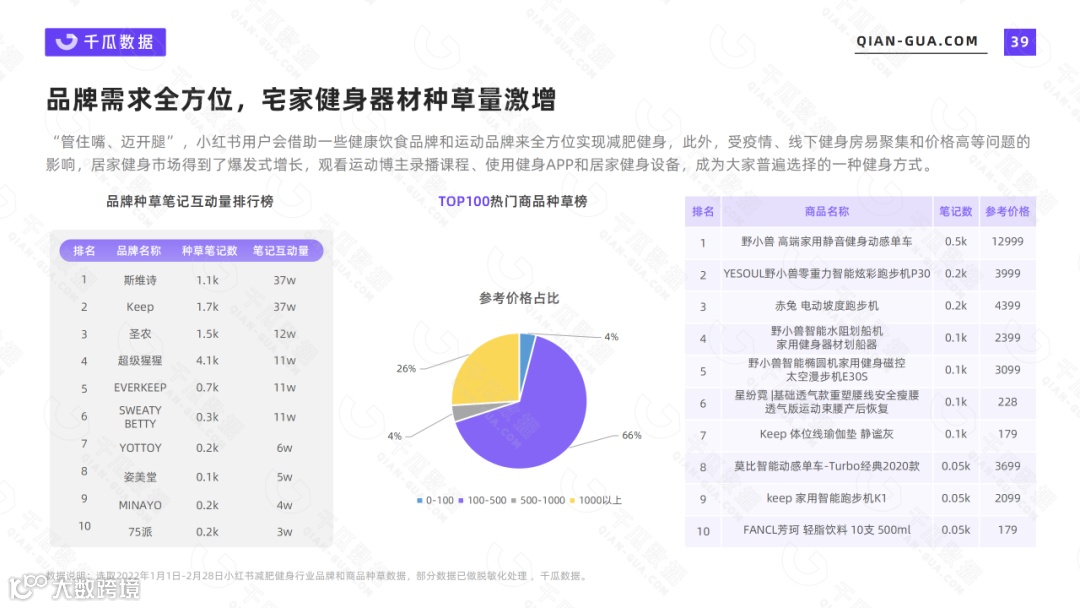This screenshot has height=608, width=1080.
Task: Select the 野小兽智能水阻划船机 product
Action: pyautogui.click(x=827, y=337)
